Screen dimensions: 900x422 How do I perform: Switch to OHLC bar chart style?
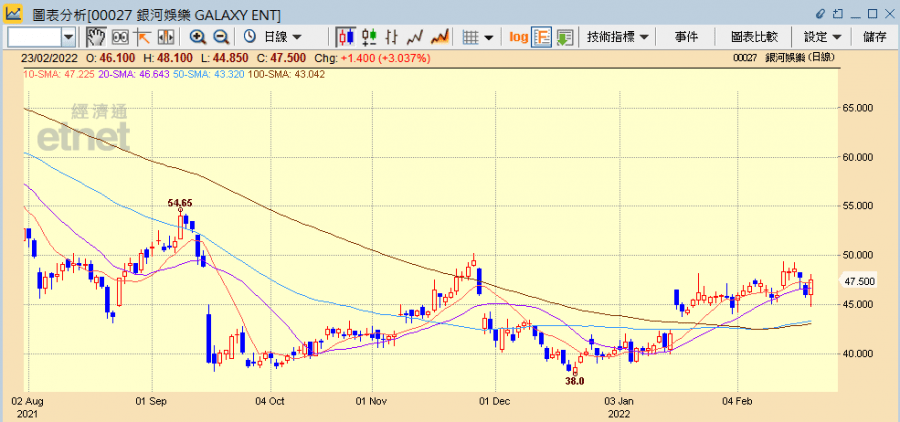[x=391, y=37]
